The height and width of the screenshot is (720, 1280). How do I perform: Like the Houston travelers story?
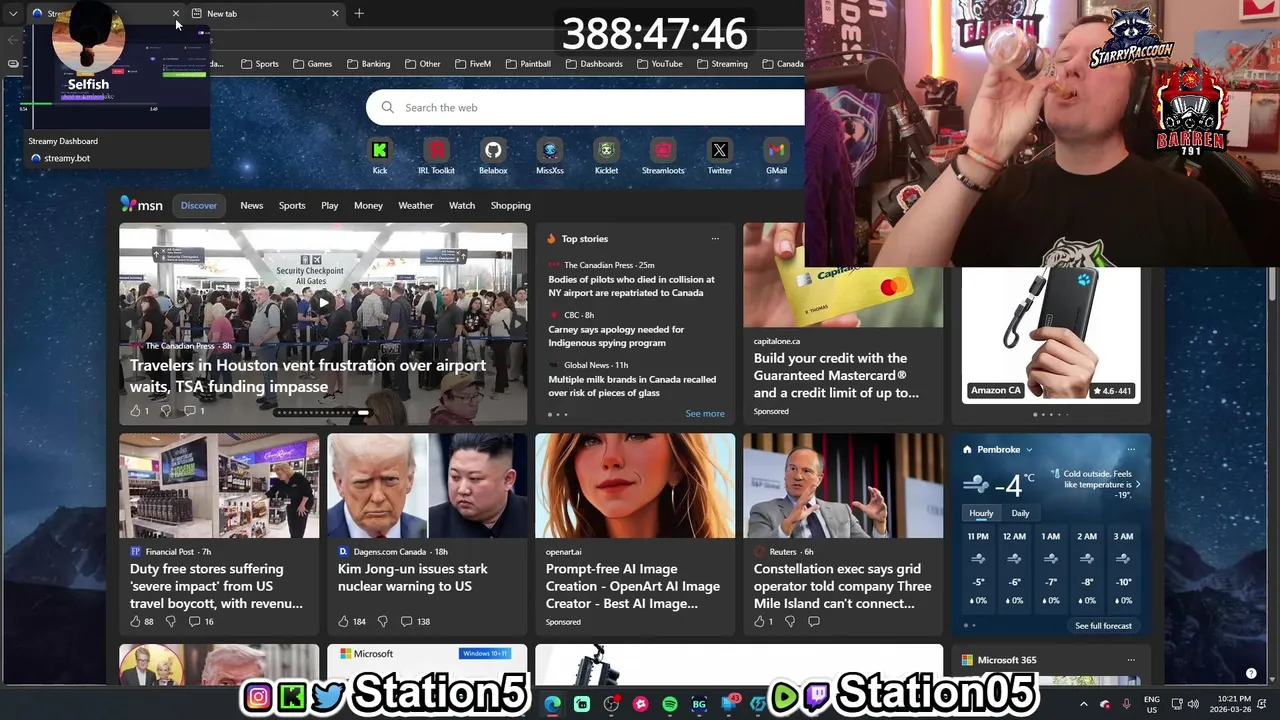[x=136, y=410]
